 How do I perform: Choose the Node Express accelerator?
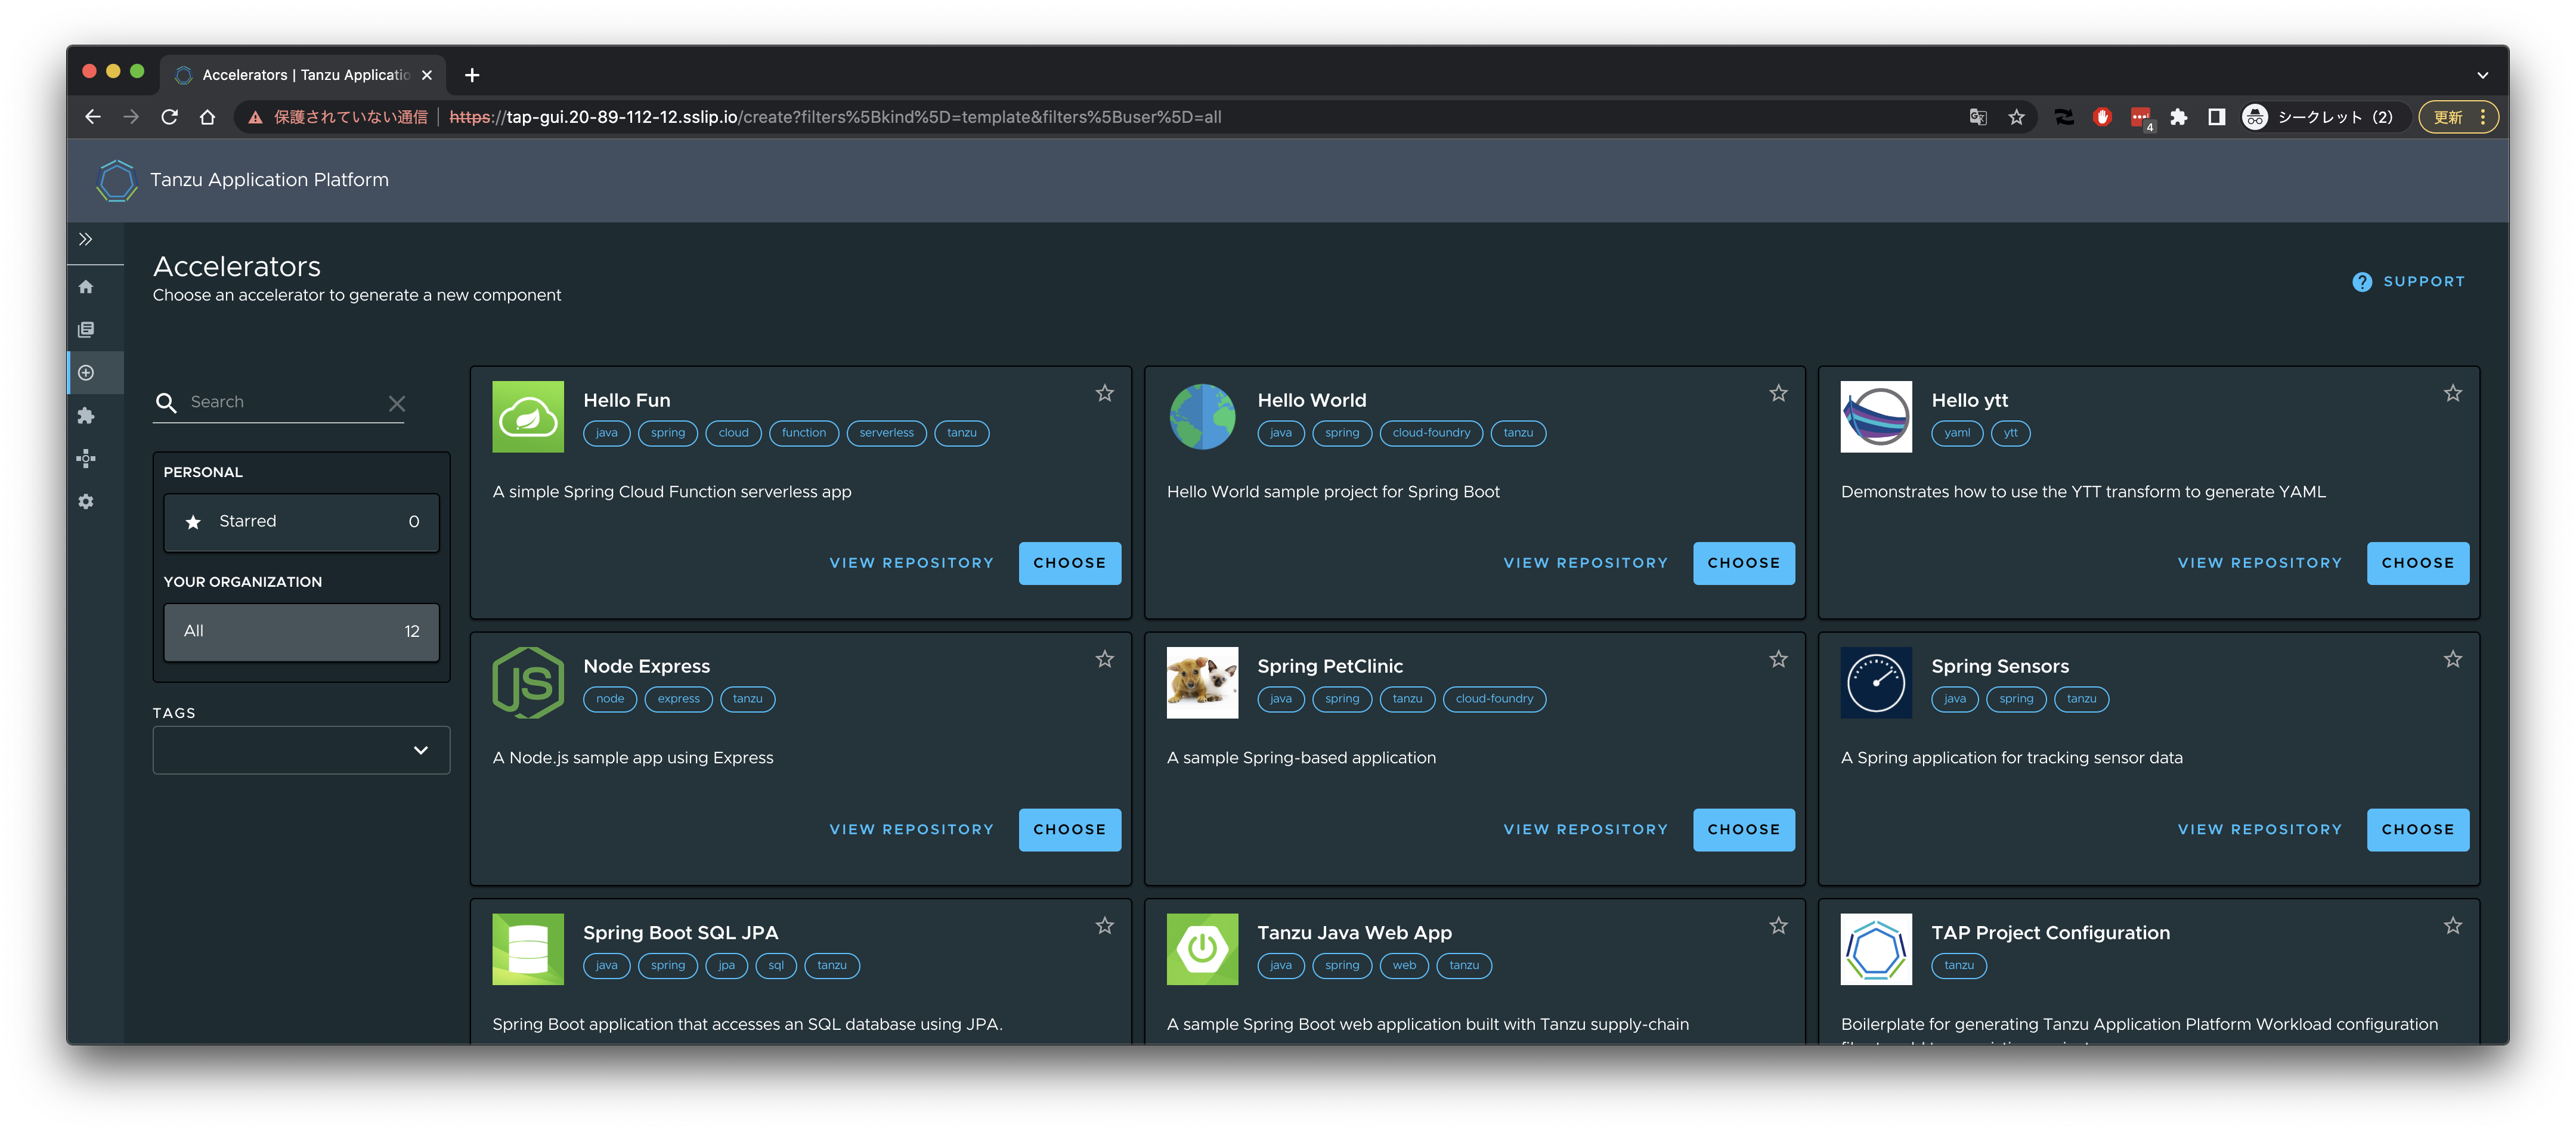(x=1069, y=829)
